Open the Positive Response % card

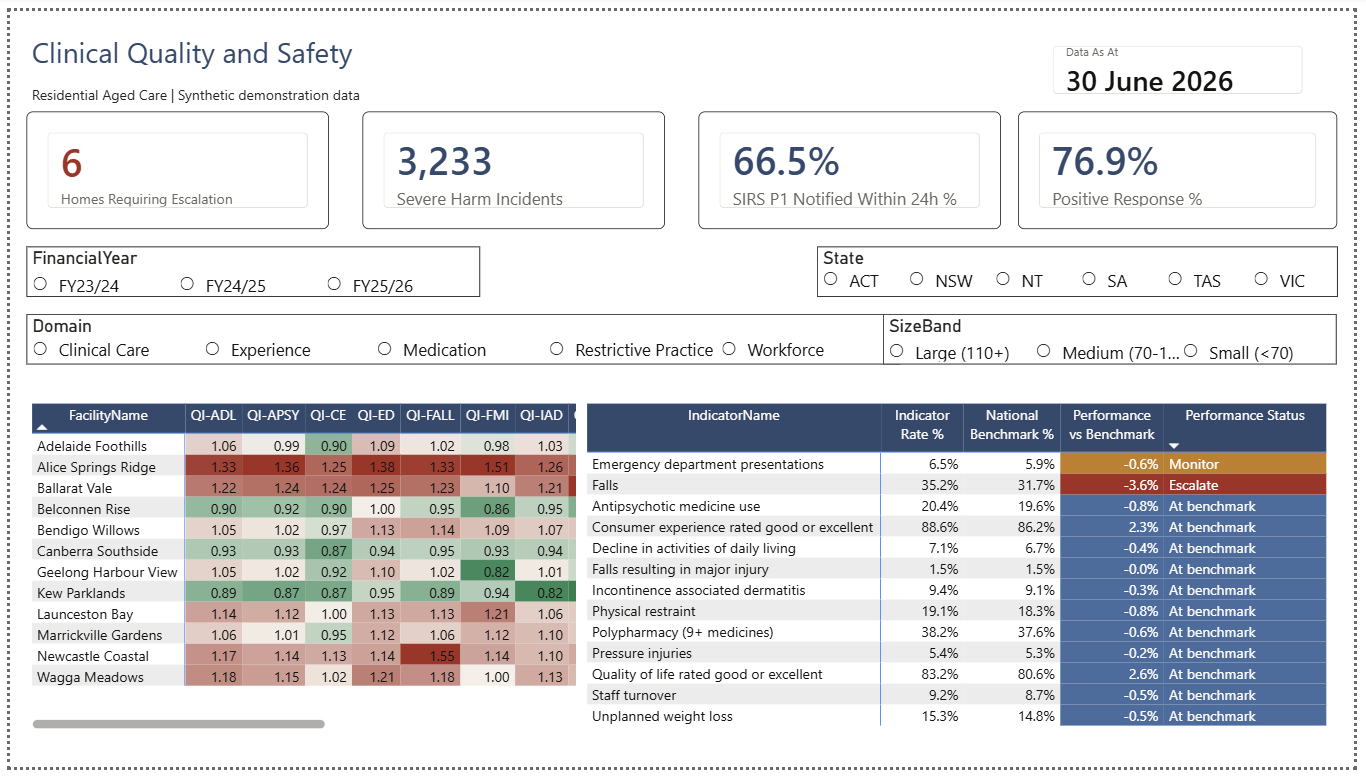[x=1177, y=171]
